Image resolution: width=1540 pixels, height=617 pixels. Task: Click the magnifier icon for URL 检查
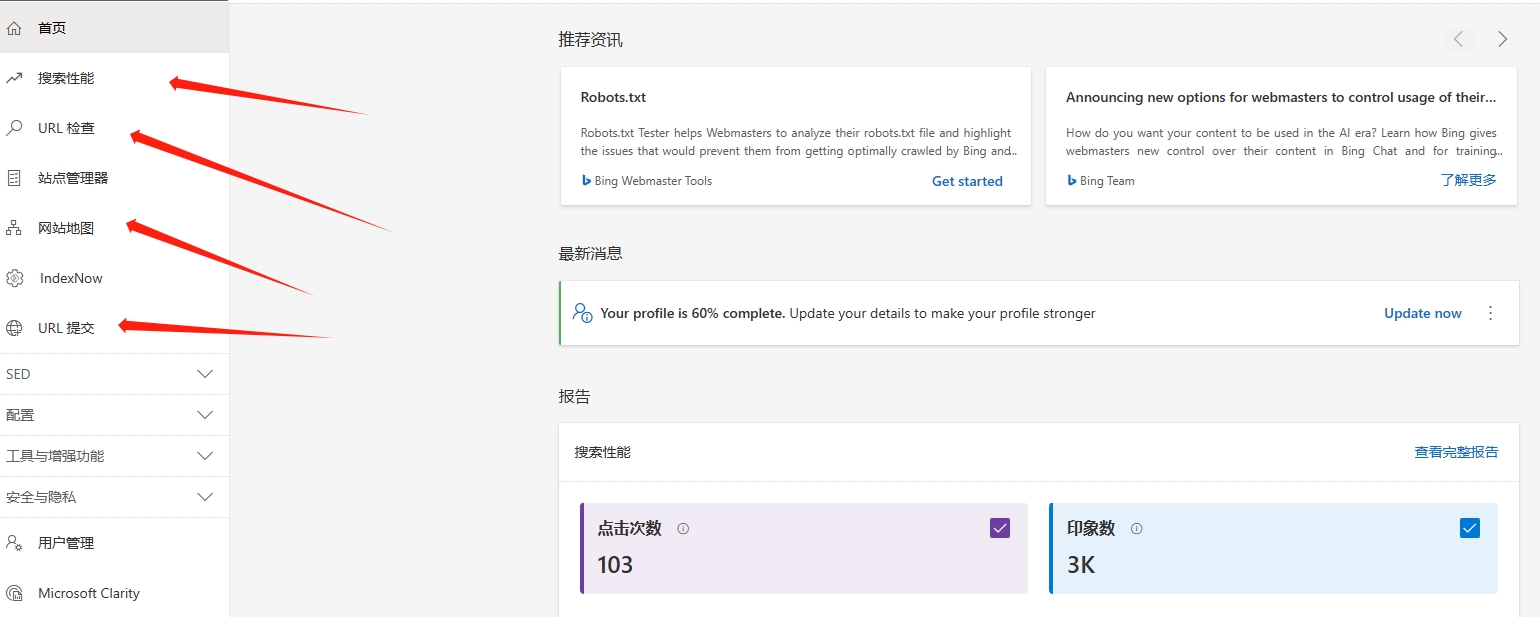point(14,128)
